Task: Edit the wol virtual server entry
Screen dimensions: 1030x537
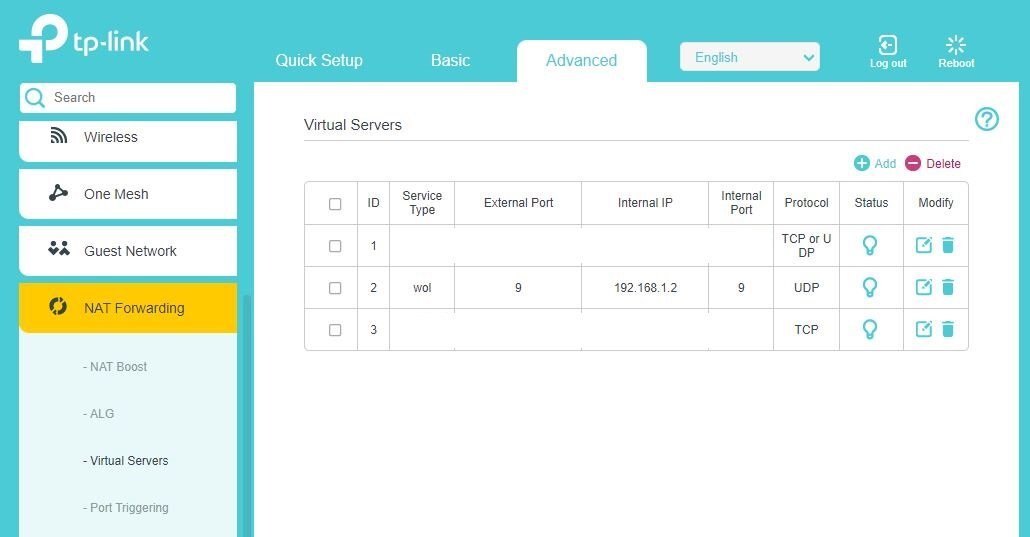Action: point(924,287)
